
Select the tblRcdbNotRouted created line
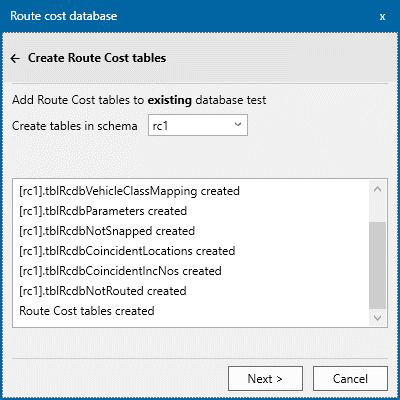[x=103, y=291]
